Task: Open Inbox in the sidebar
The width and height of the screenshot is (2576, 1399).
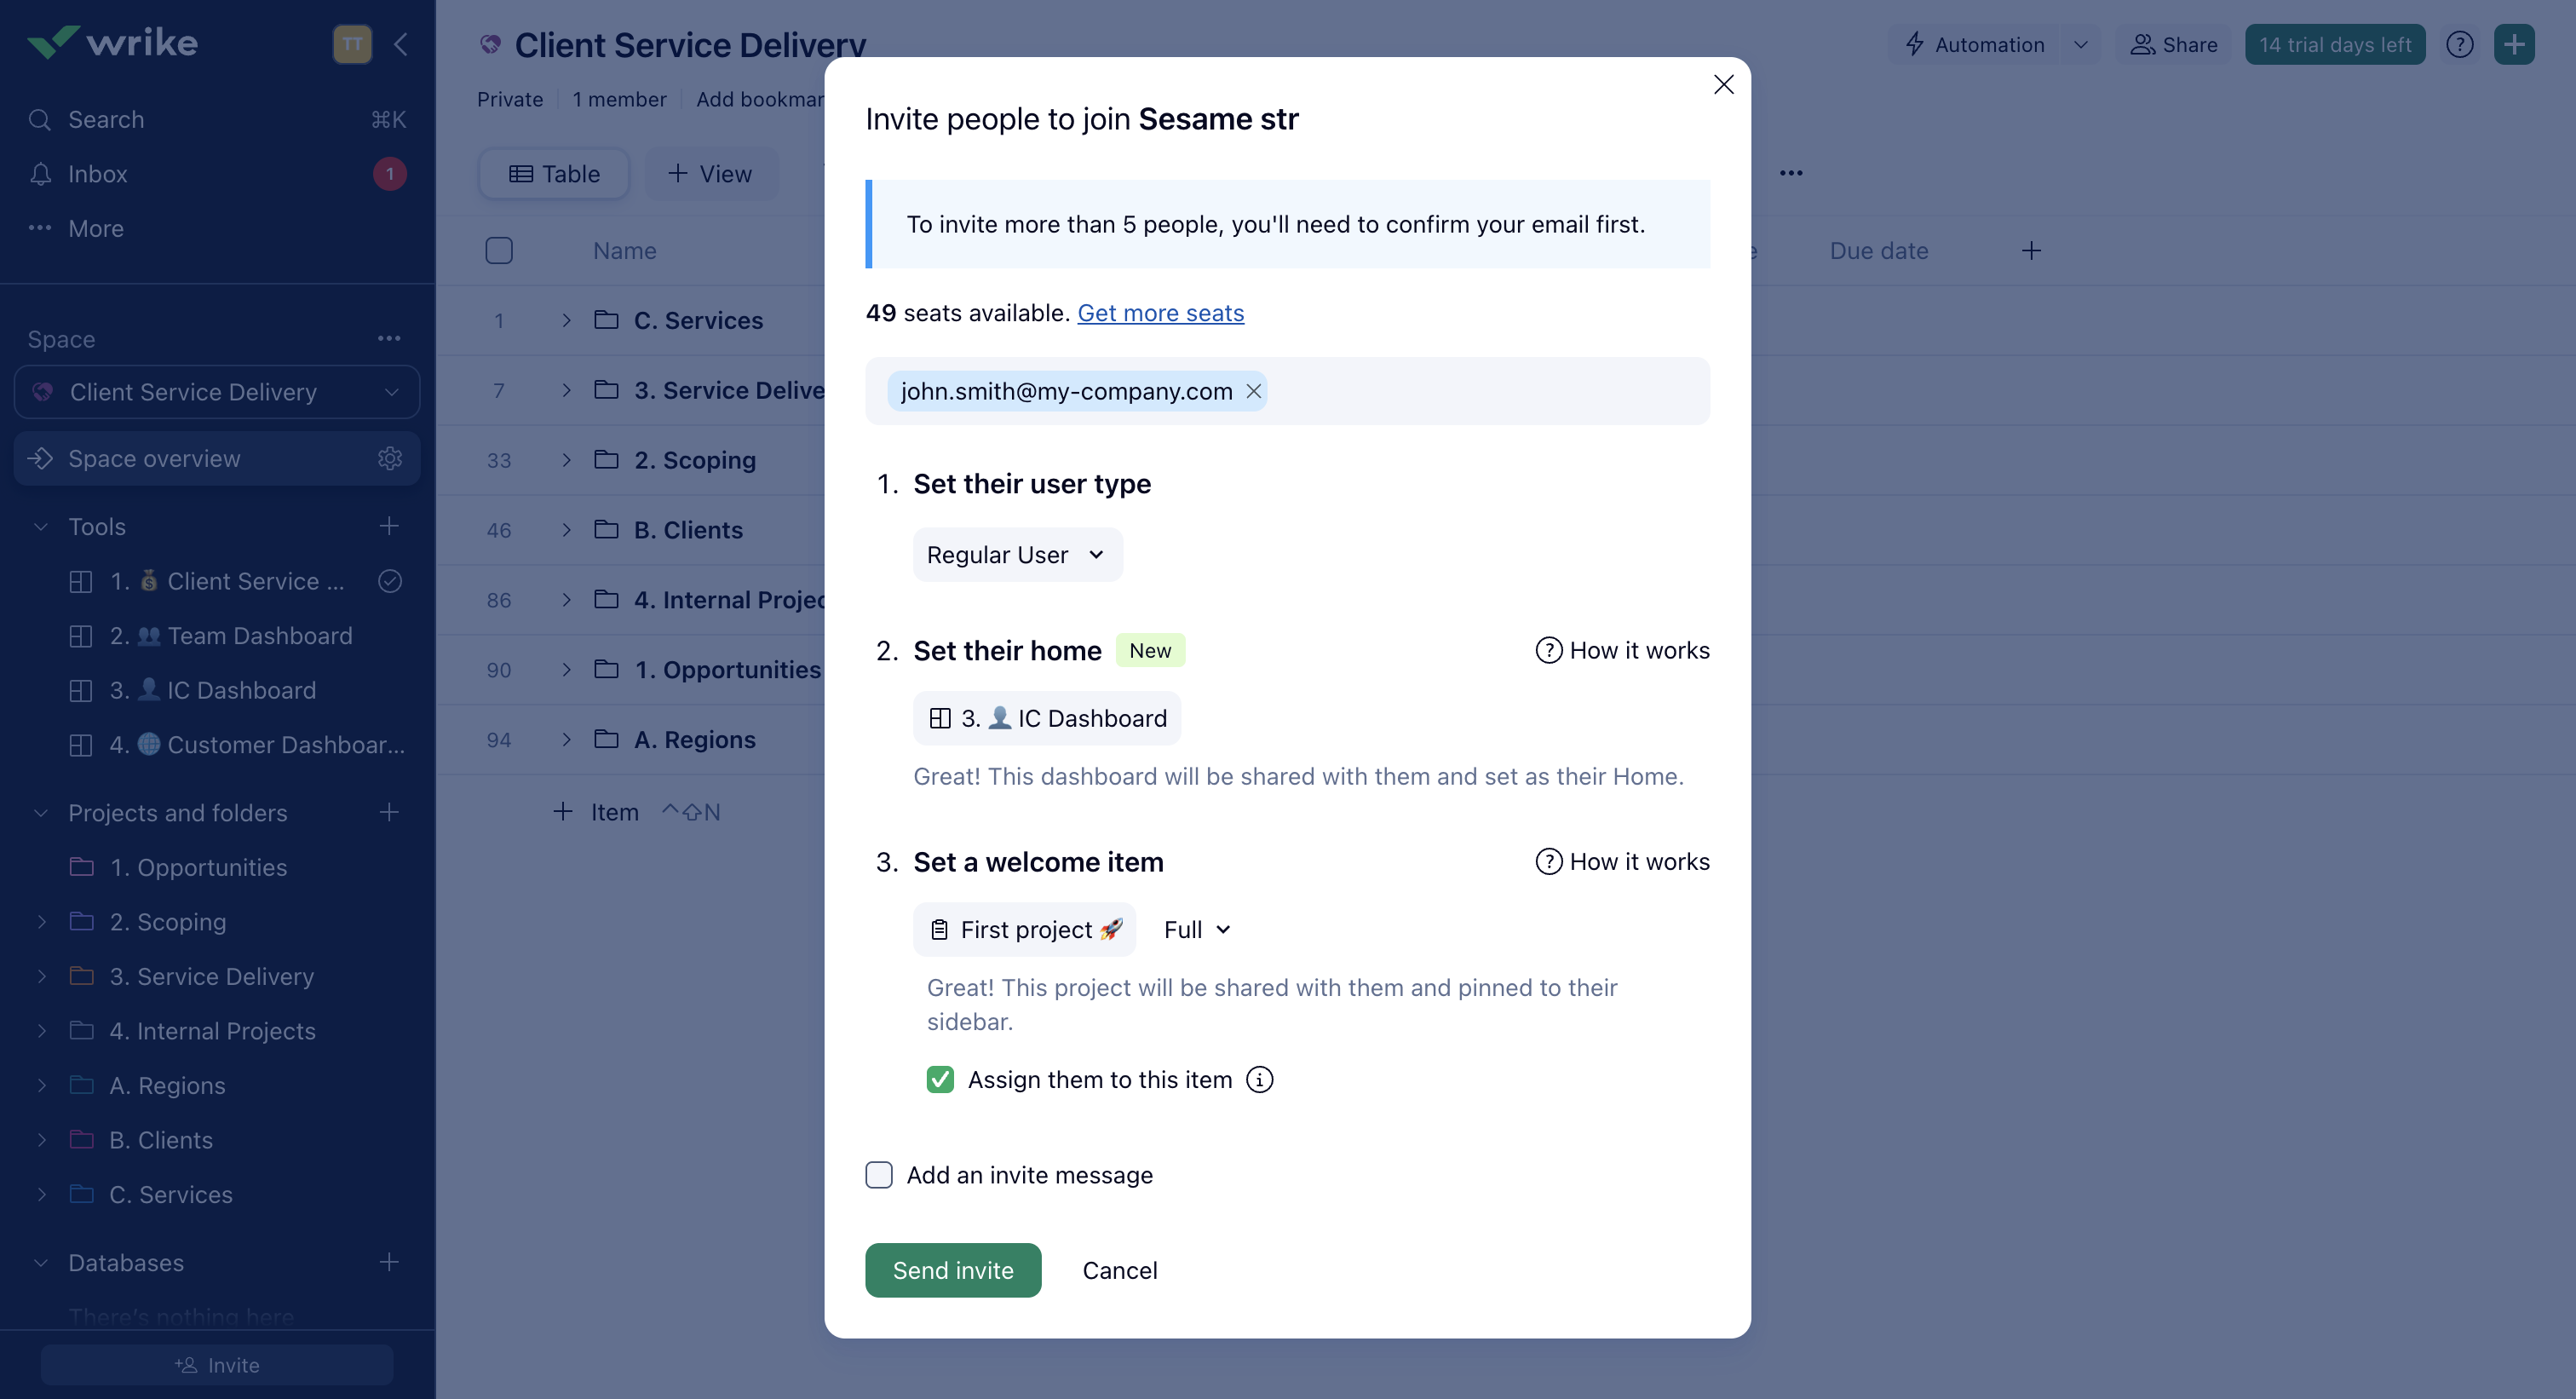Action: click(x=98, y=174)
